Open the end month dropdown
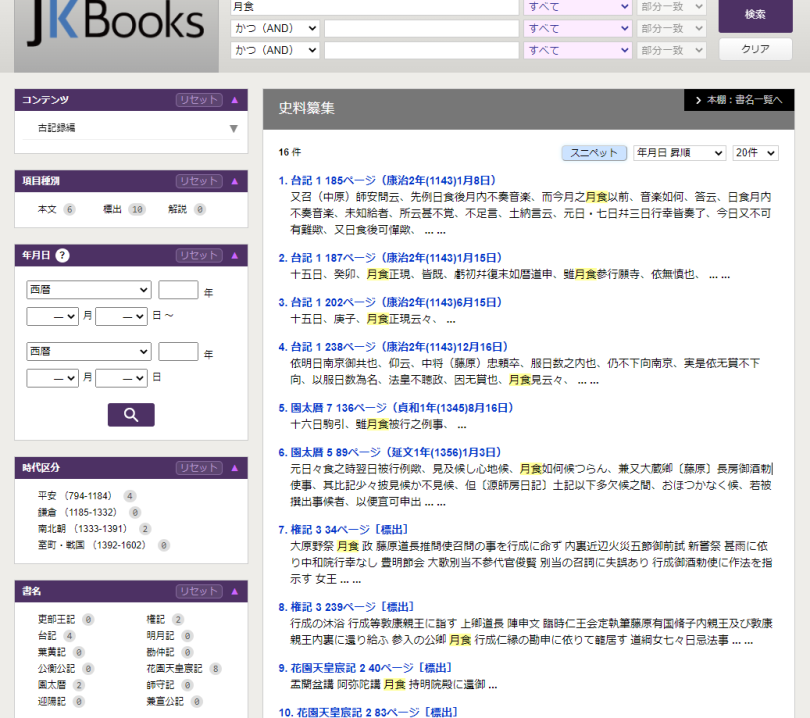 tap(53, 378)
